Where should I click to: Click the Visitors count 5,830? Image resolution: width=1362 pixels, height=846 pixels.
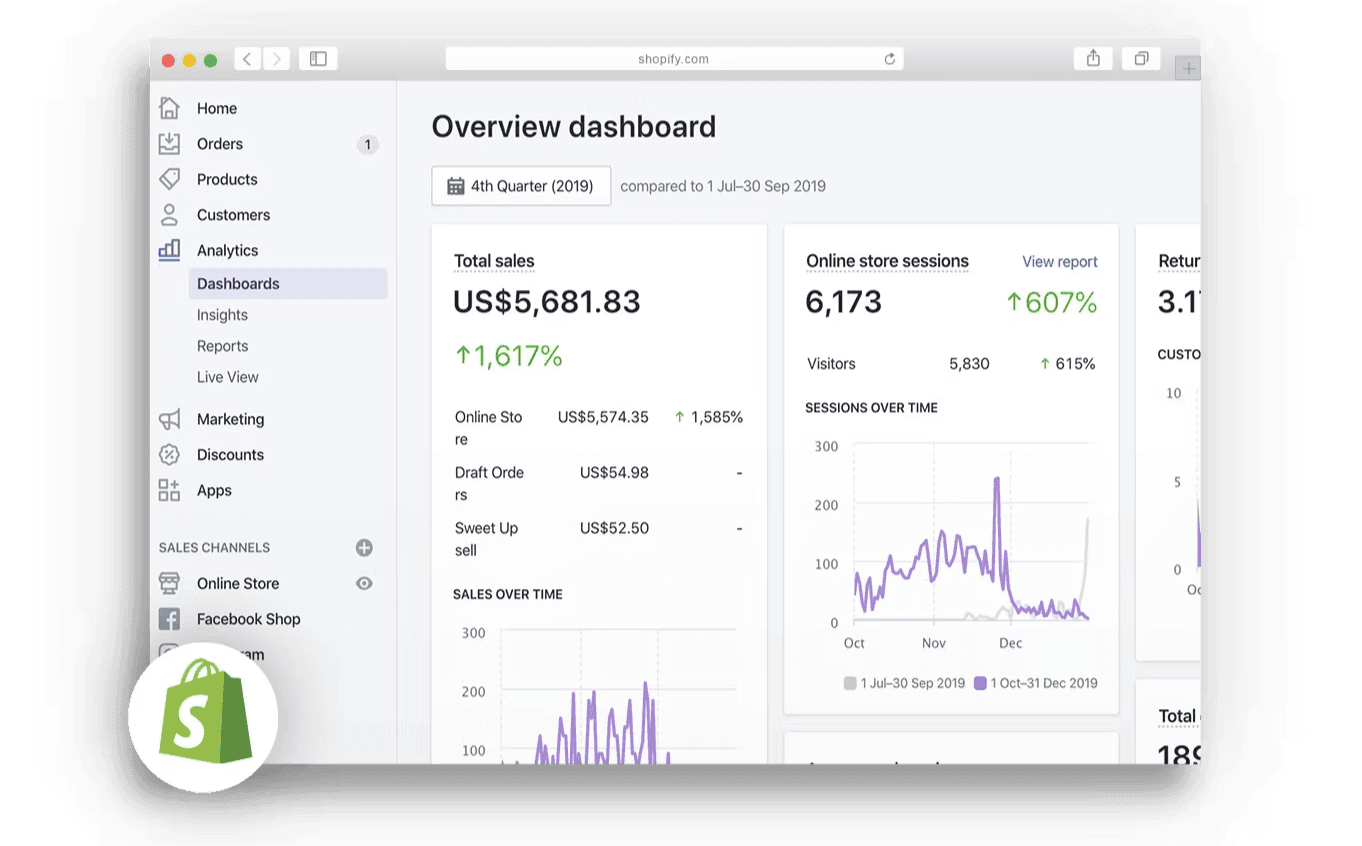[x=969, y=364]
